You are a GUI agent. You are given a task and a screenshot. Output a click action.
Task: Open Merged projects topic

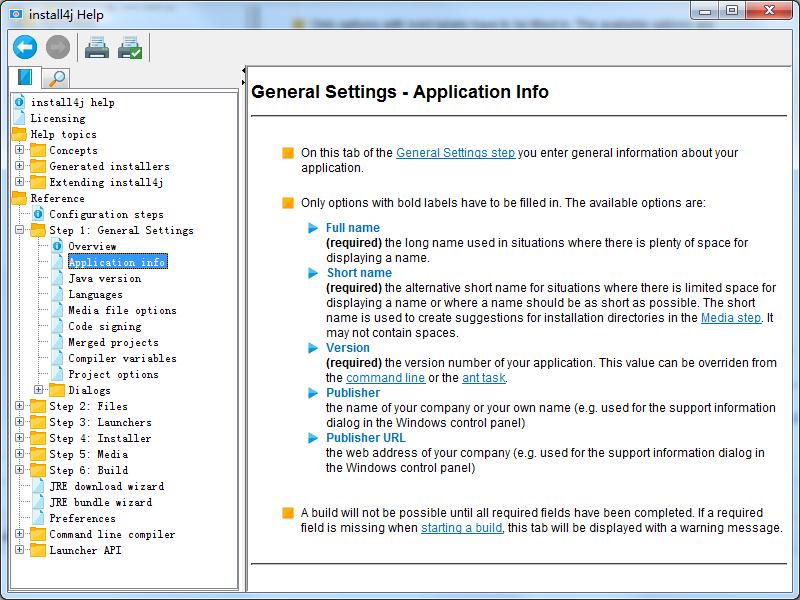tap(113, 342)
